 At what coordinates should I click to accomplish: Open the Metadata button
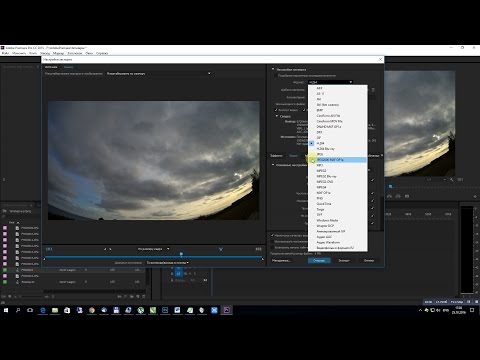(x=281, y=260)
